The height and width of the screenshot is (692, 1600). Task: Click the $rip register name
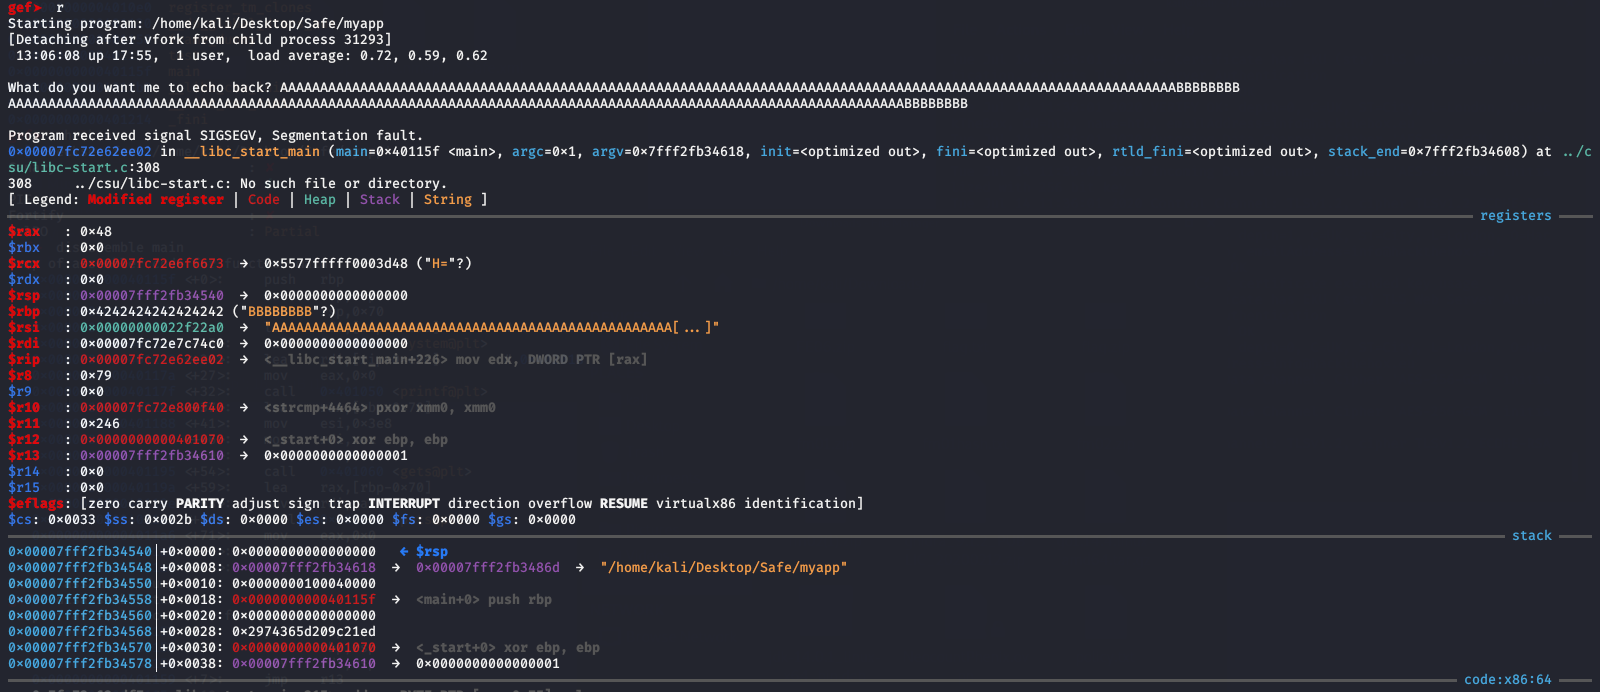(x=24, y=359)
